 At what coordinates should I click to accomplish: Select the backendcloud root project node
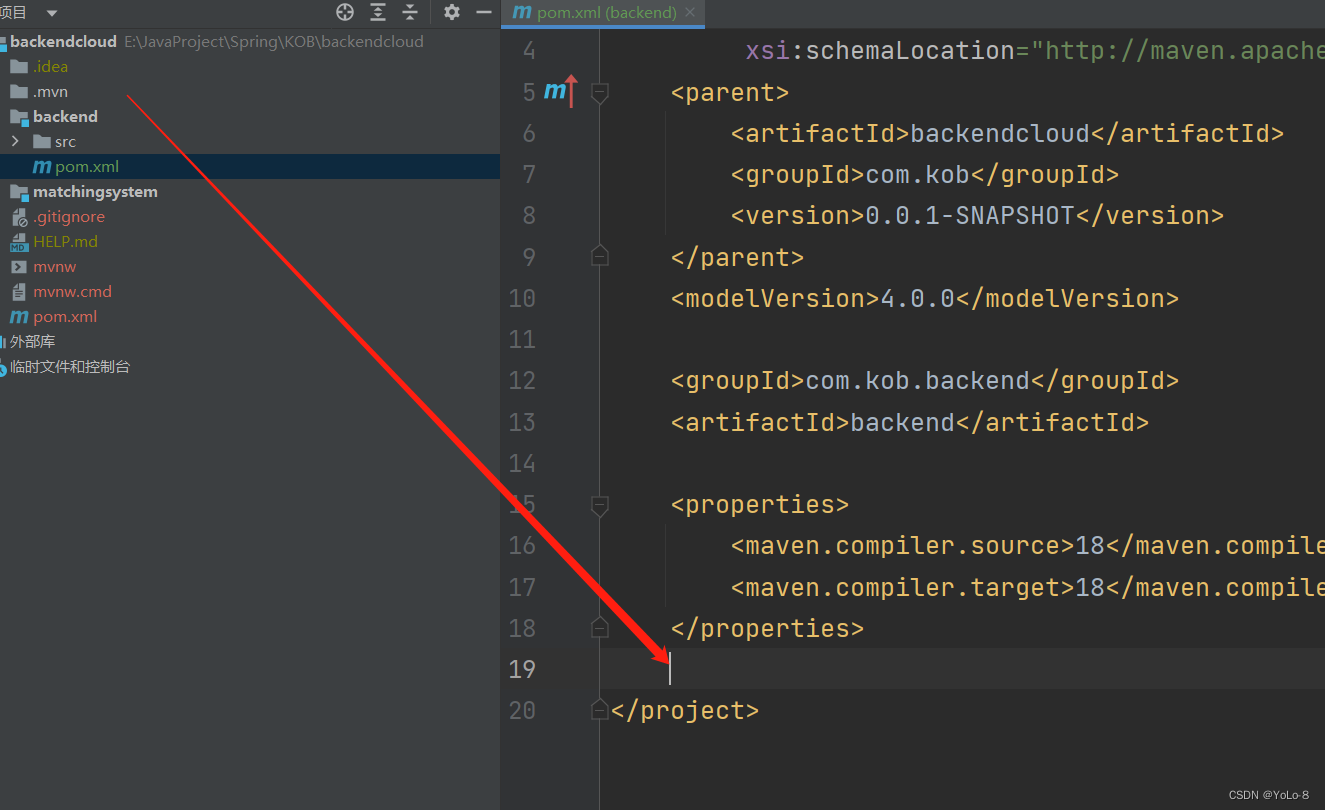point(63,42)
